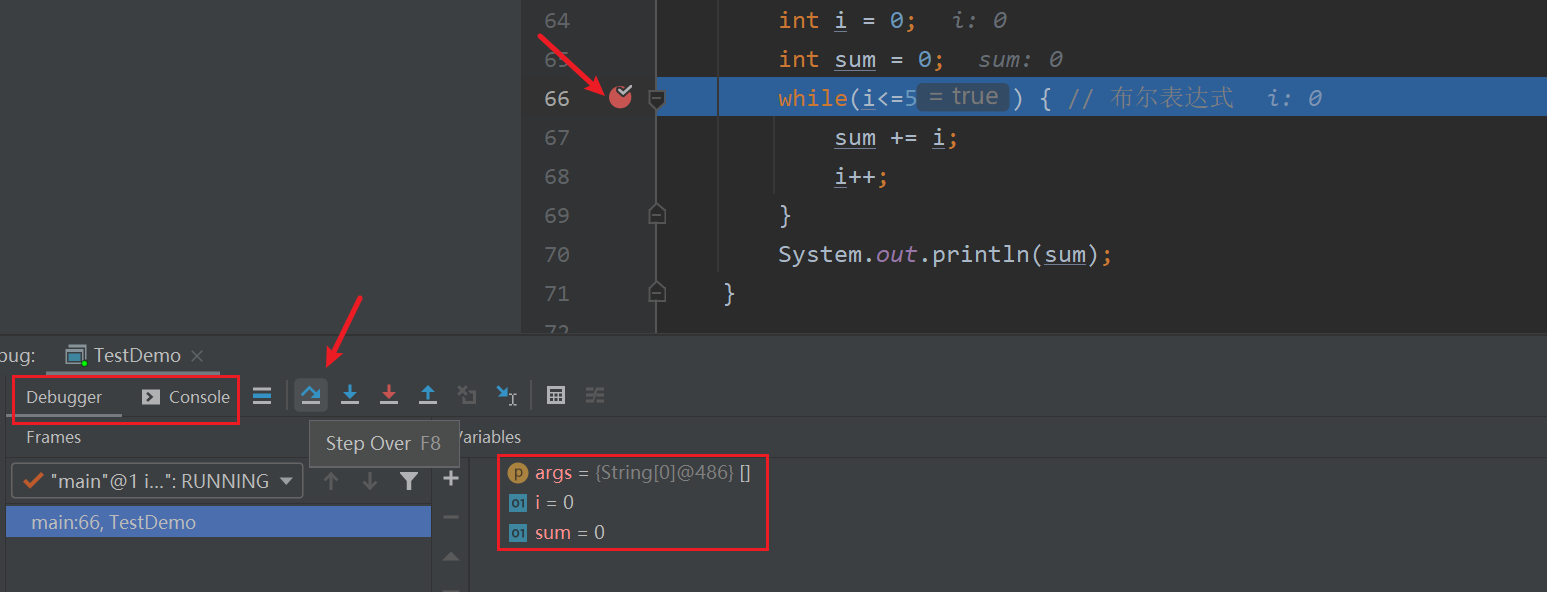This screenshot has height=592, width=1547.
Task: Toggle the breakpoint on line 66
Action: tap(621, 97)
